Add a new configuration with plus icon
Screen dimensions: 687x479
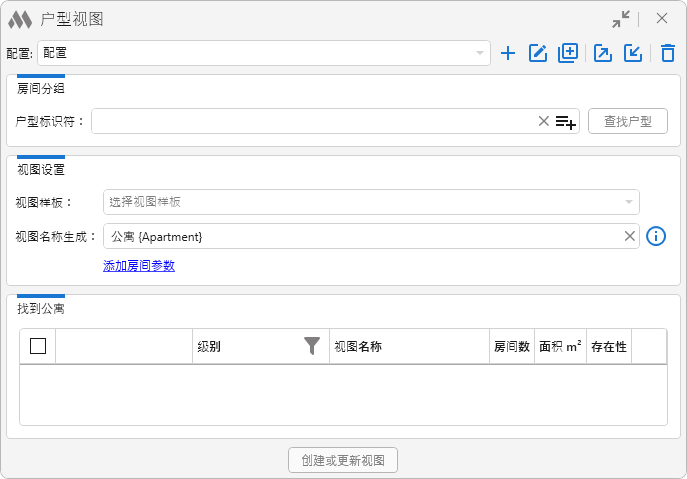tap(508, 53)
